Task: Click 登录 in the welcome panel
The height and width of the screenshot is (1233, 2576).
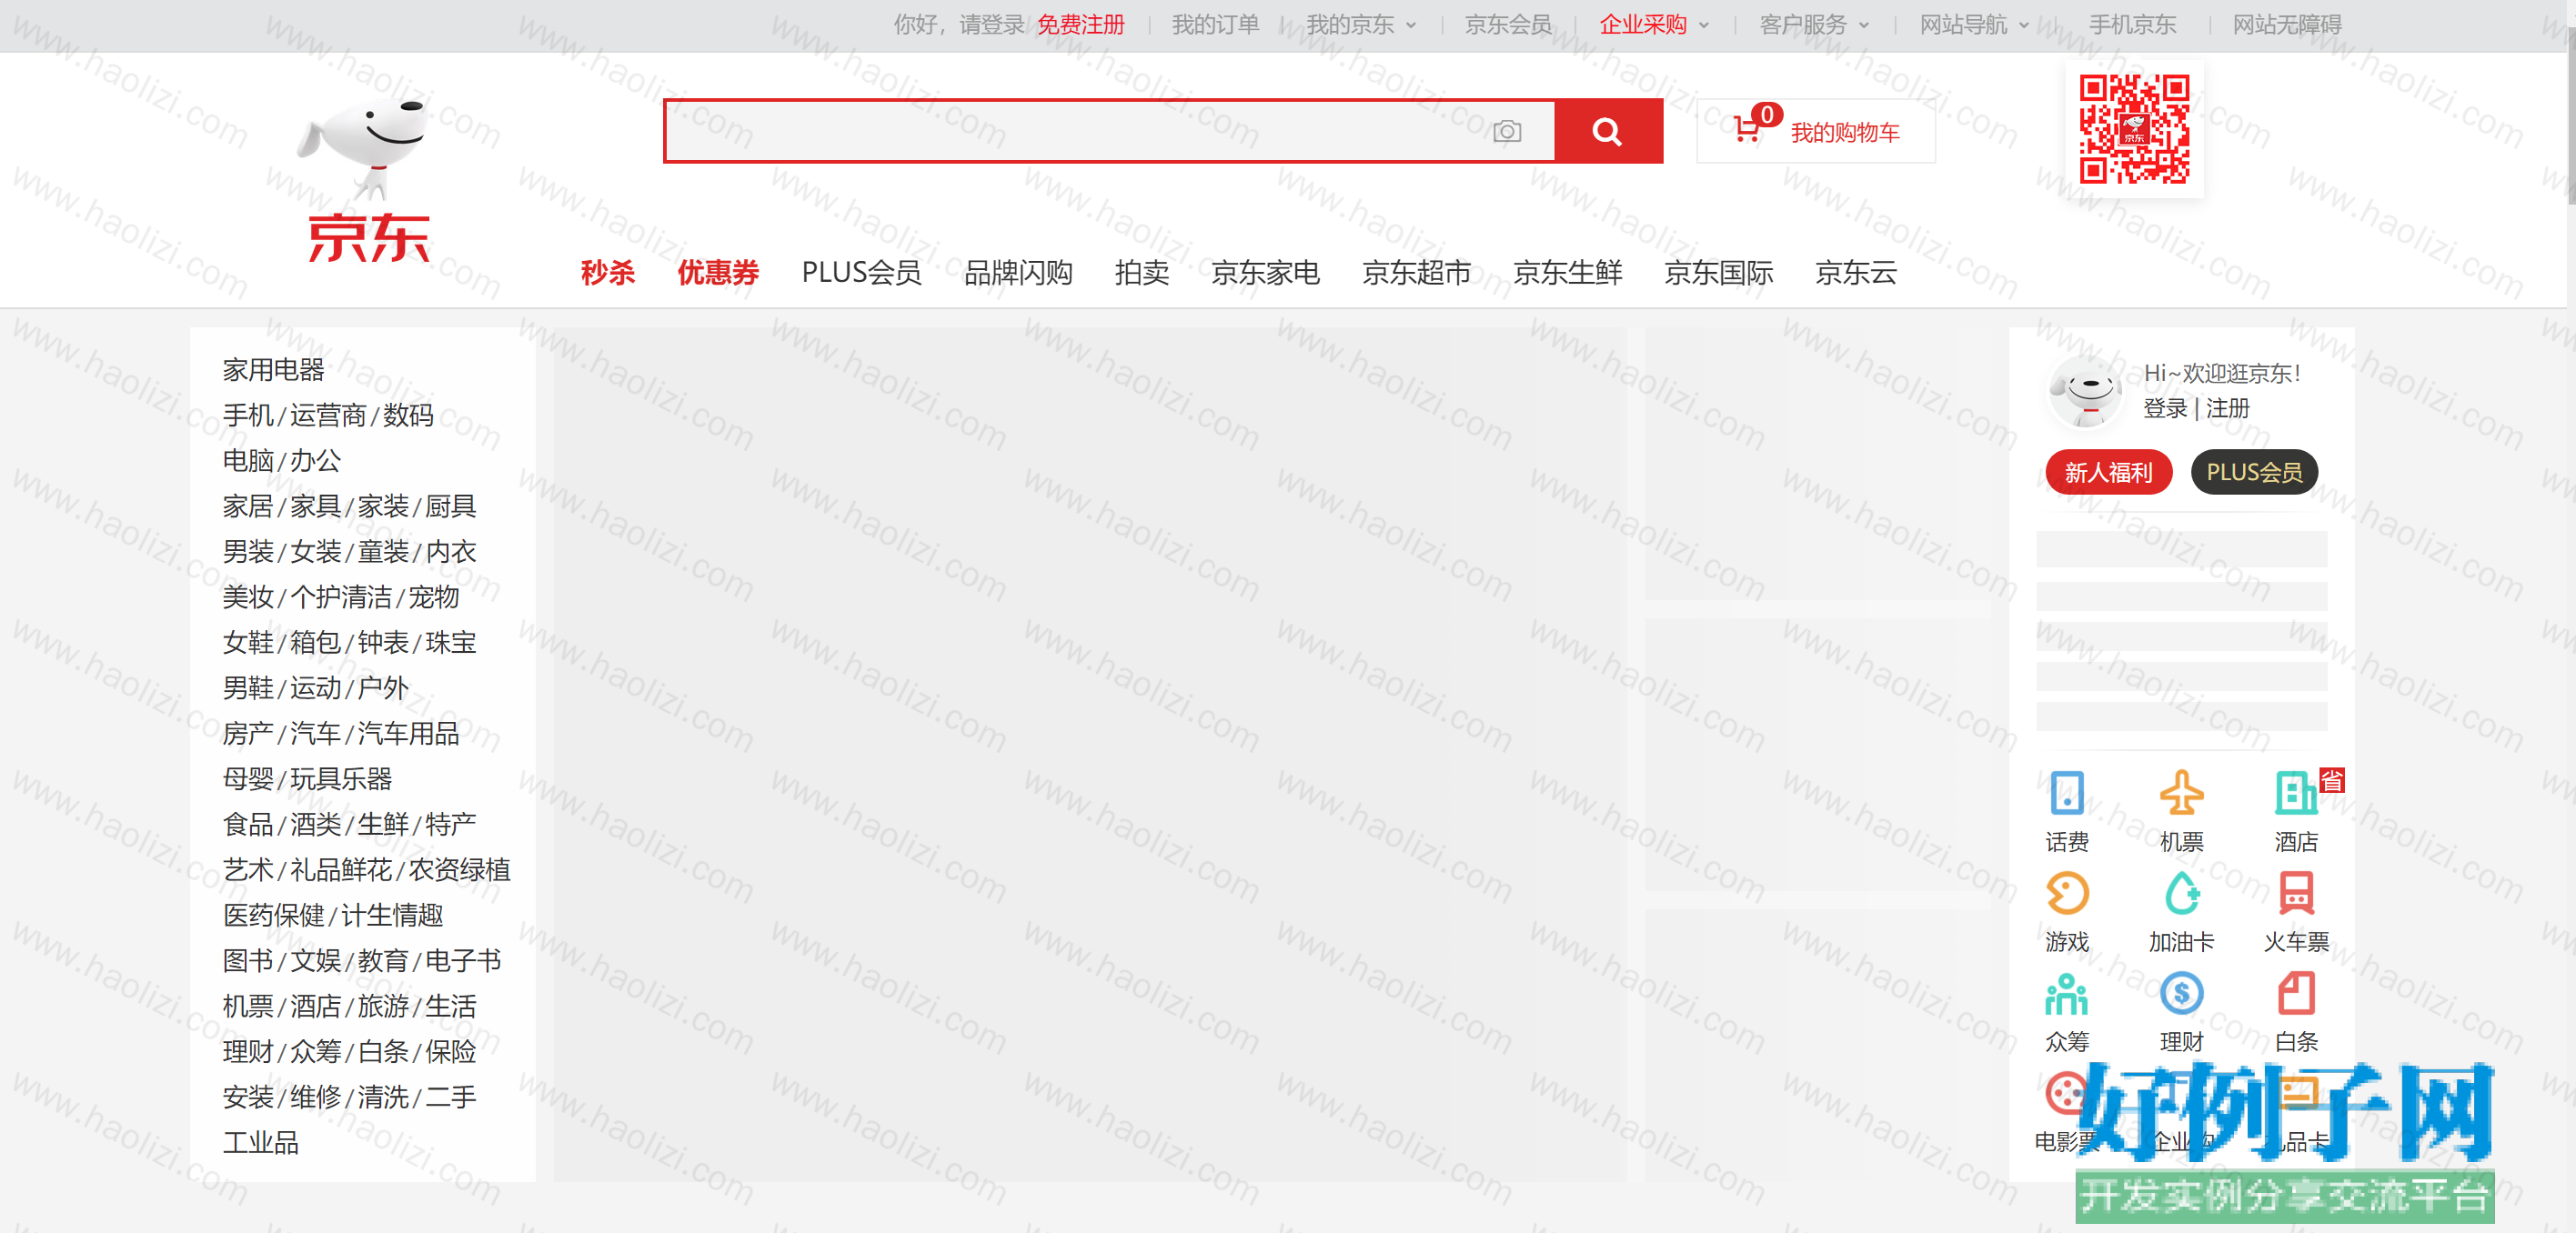Action: pos(2165,409)
